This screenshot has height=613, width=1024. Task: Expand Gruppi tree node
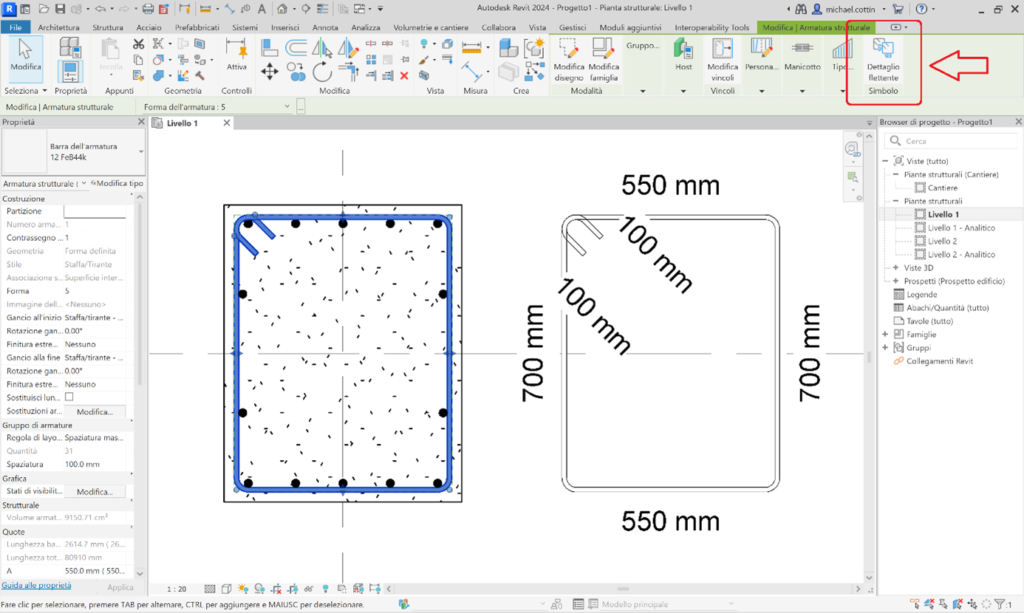tap(886, 347)
